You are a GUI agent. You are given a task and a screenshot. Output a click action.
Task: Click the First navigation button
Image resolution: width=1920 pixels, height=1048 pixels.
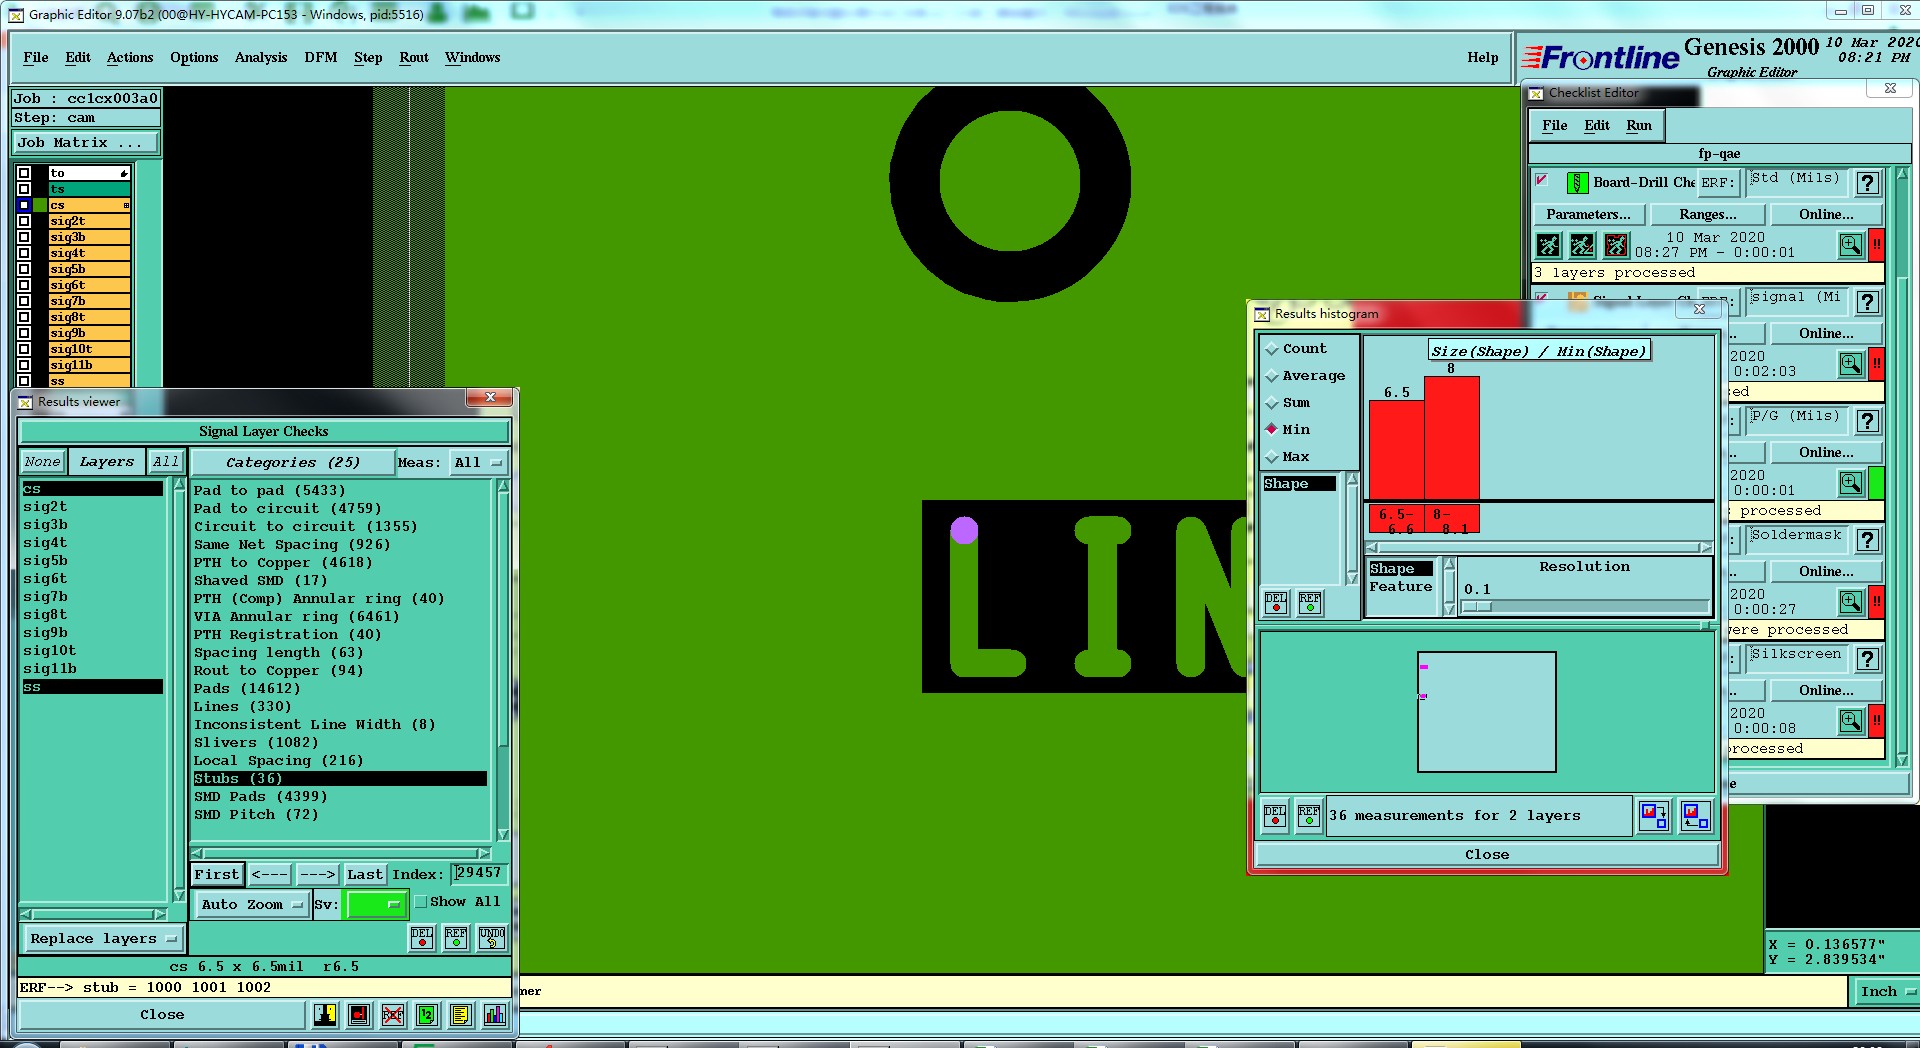(217, 875)
